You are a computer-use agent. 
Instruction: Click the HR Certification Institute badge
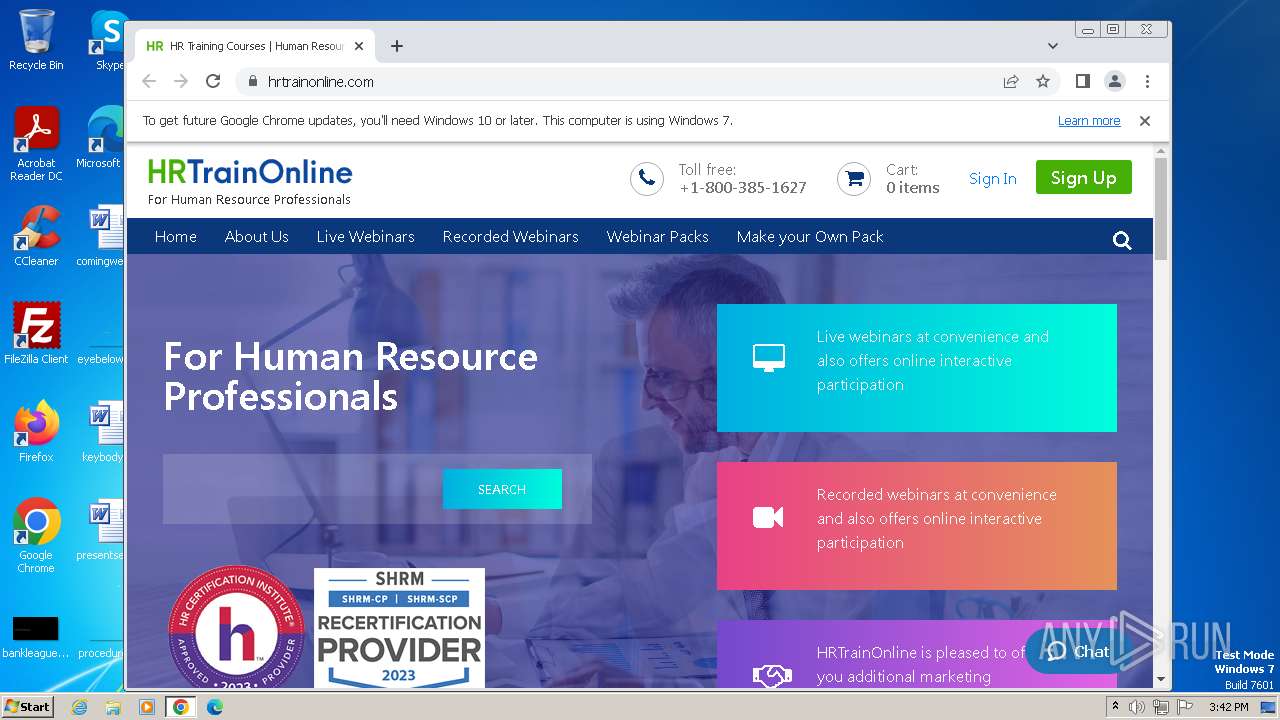236,628
